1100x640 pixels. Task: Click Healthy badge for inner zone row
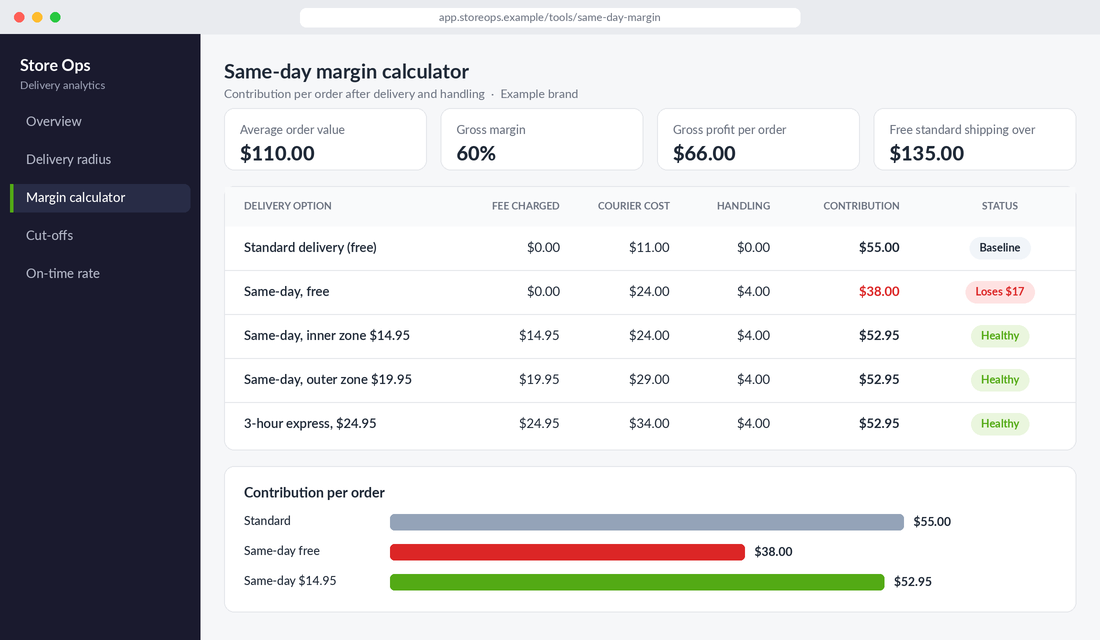pos(1000,336)
